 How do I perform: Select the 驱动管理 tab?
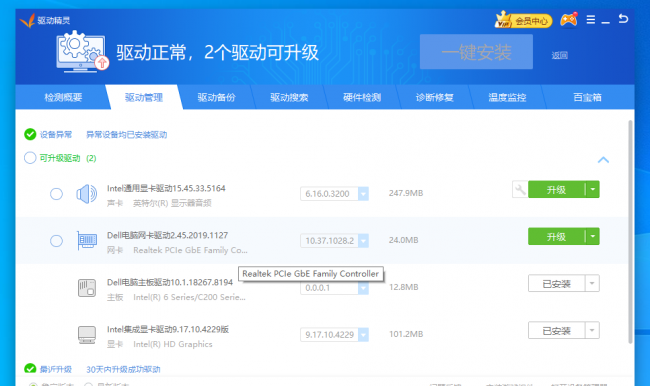[143, 97]
